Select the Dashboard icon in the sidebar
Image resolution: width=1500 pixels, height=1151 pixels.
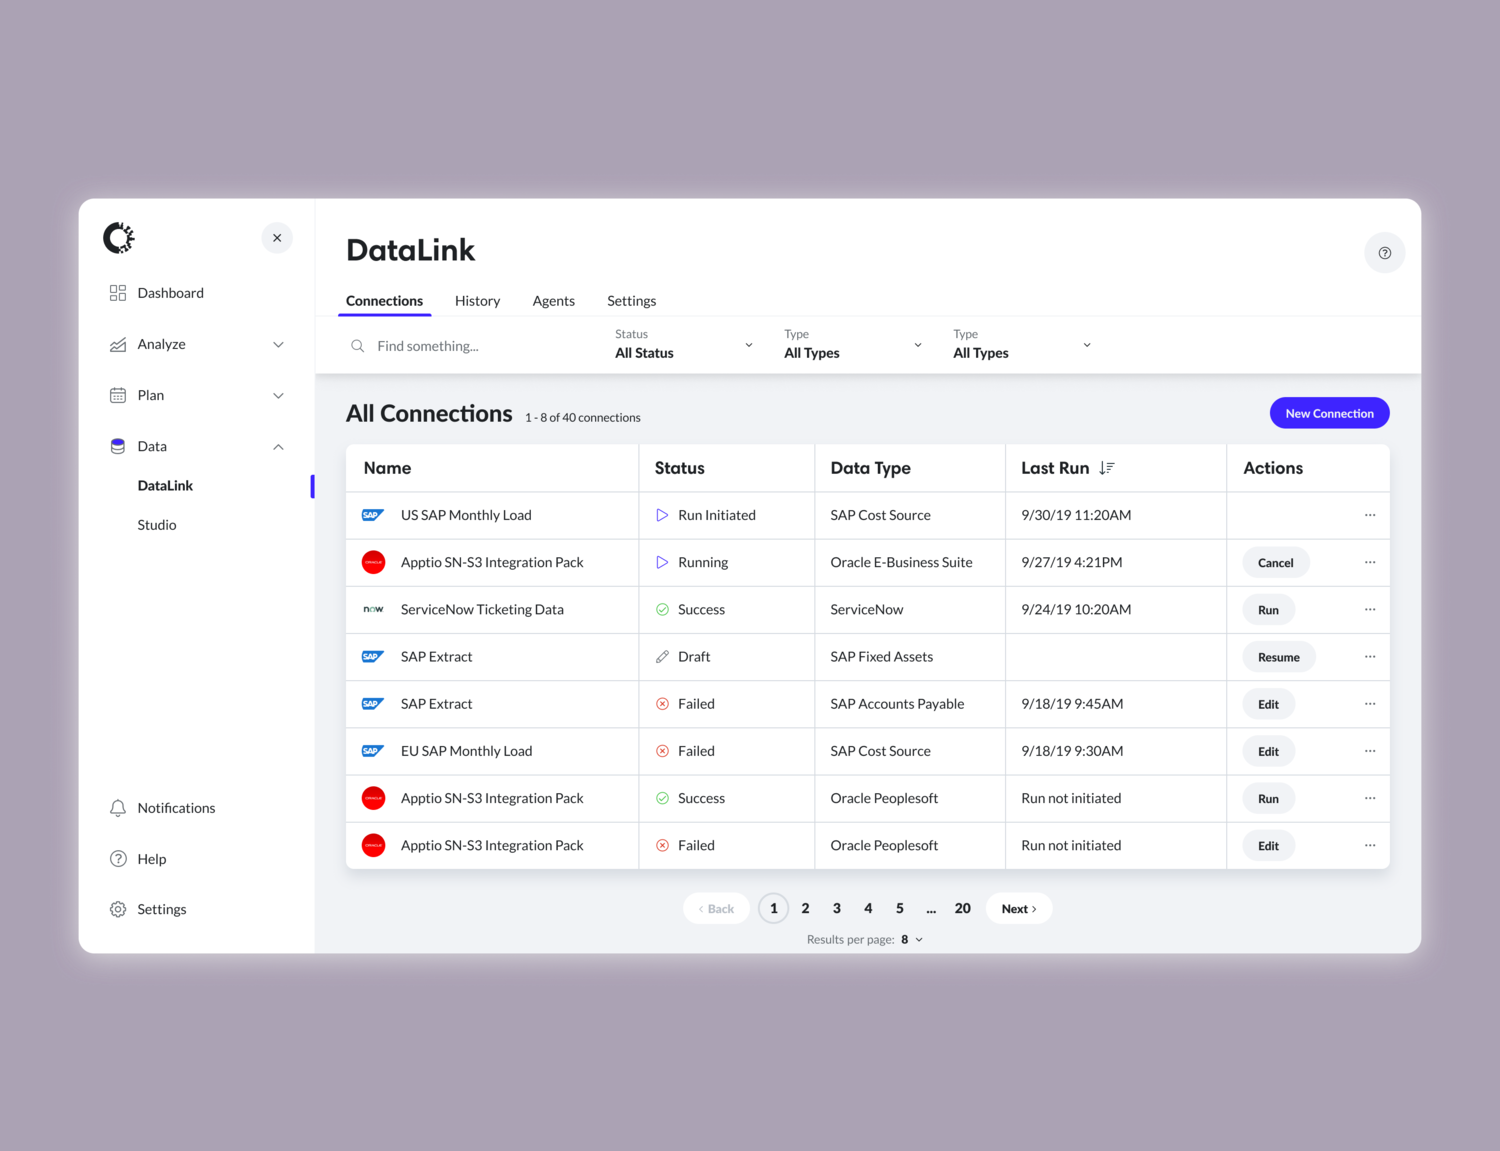coord(118,292)
